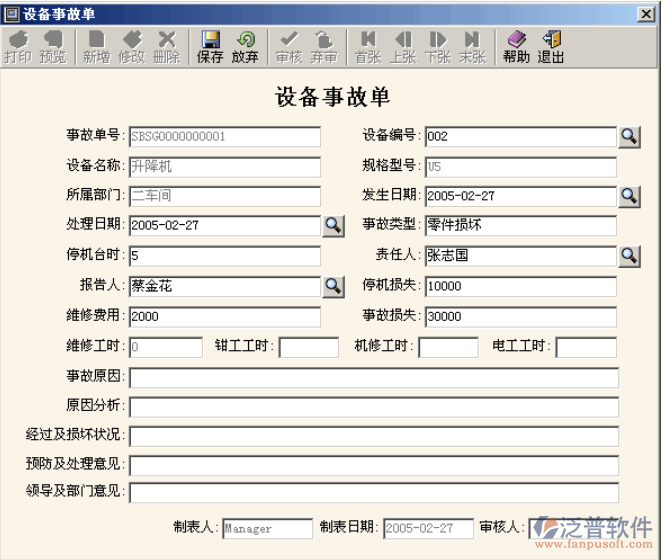The image size is (663, 560).
Task: Go to 首张 (first record) in toolbar
Action: tap(368, 46)
